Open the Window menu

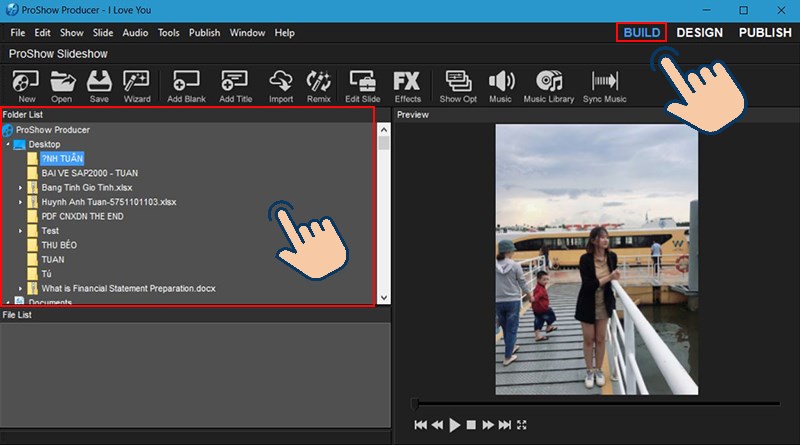coord(247,33)
